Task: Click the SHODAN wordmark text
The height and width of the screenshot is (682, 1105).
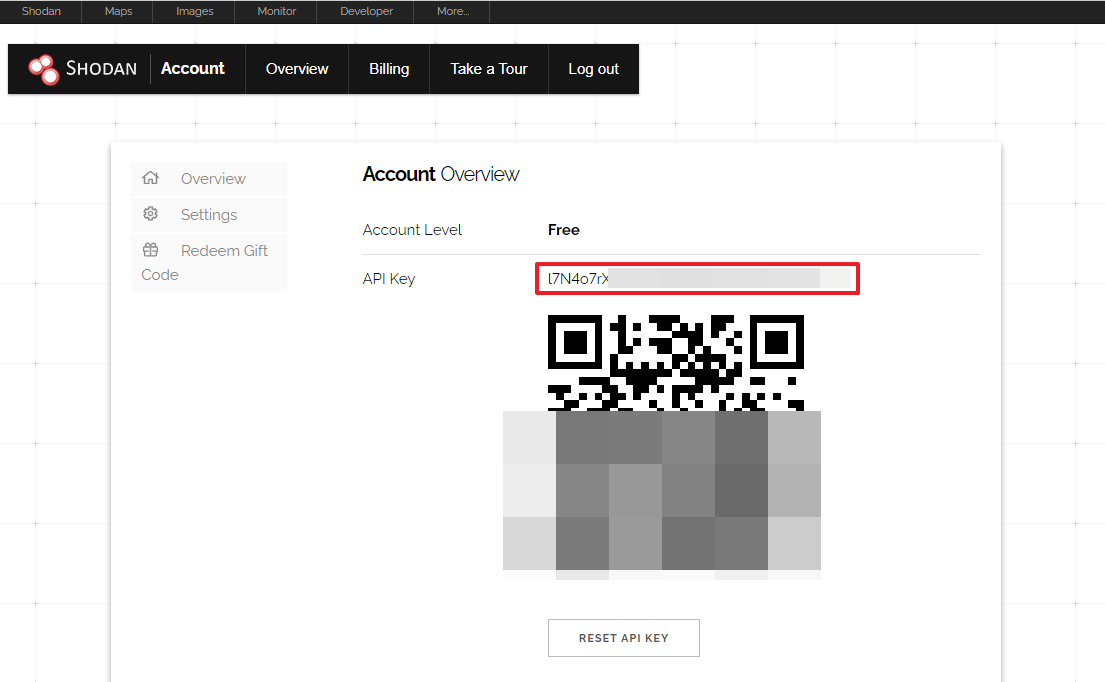Action: 101,68
